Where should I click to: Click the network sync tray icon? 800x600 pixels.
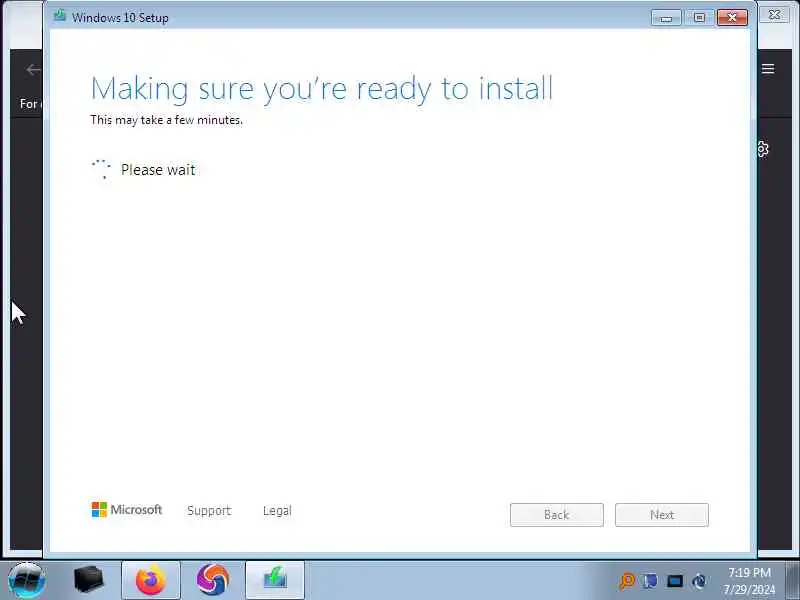pos(699,581)
